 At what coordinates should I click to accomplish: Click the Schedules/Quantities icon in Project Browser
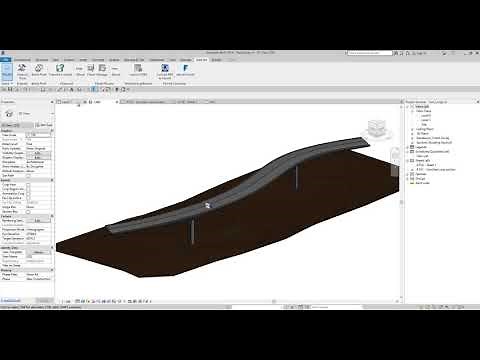point(412,151)
